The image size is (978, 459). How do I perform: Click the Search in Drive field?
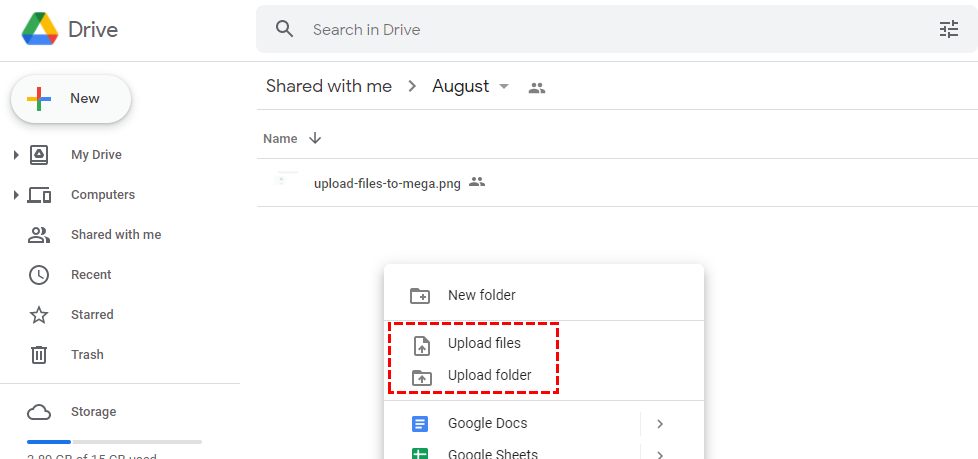pyautogui.click(x=600, y=30)
